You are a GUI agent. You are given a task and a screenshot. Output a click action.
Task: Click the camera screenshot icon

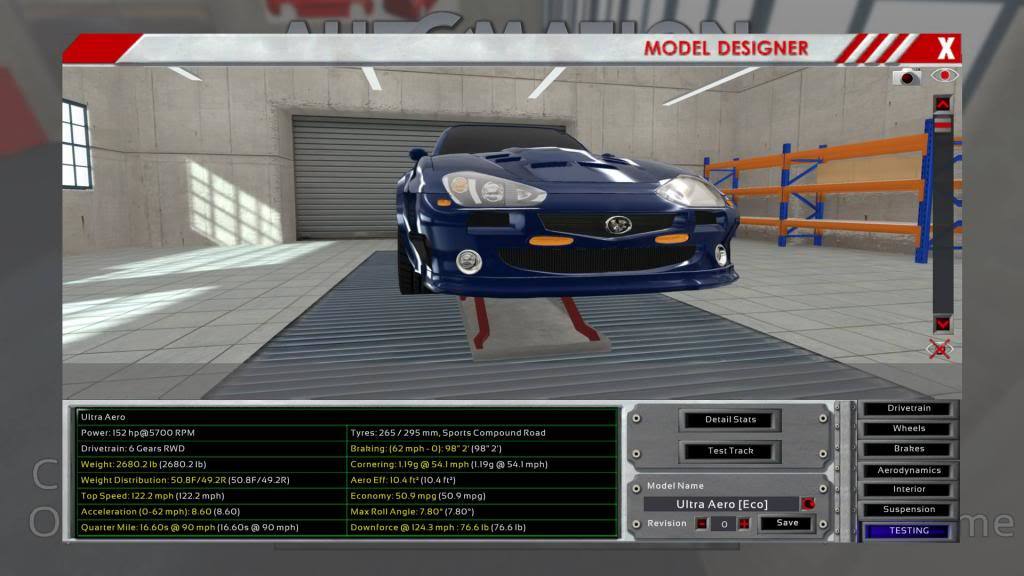pos(907,76)
